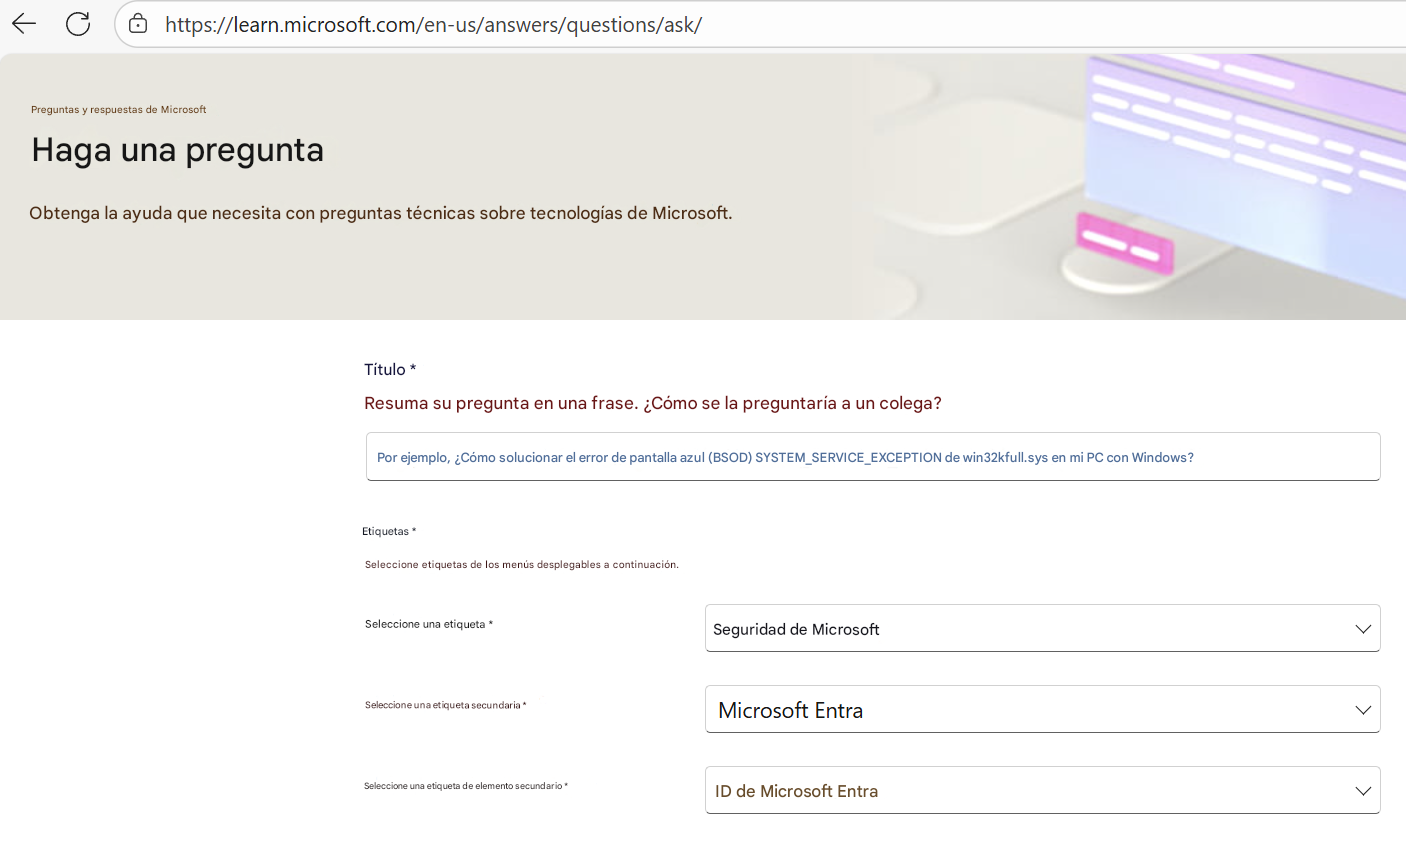Open the Microsoft Entra secondary tag dropdown

coord(1042,709)
